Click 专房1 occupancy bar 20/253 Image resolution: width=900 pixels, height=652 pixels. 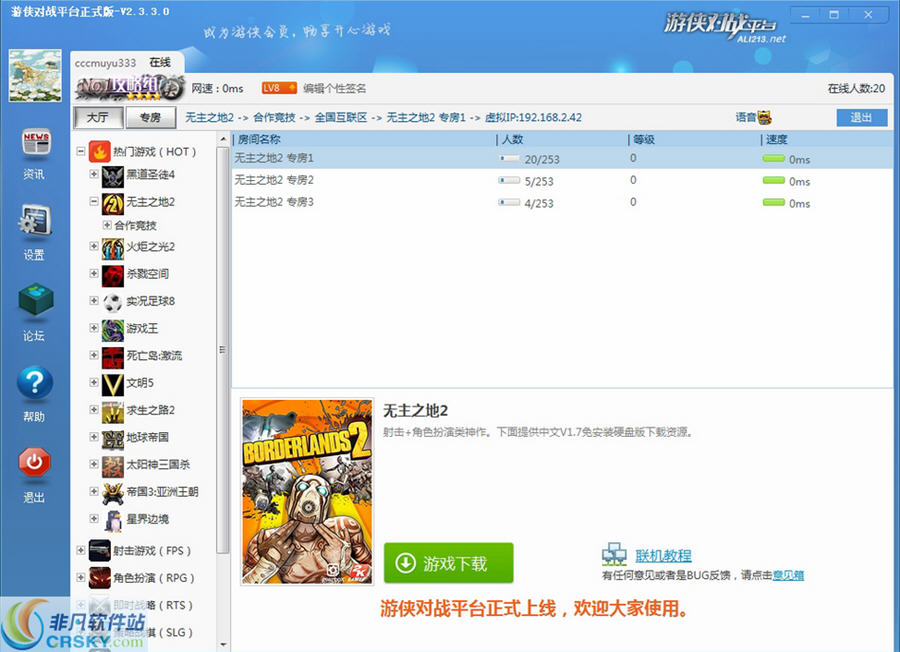[509, 158]
